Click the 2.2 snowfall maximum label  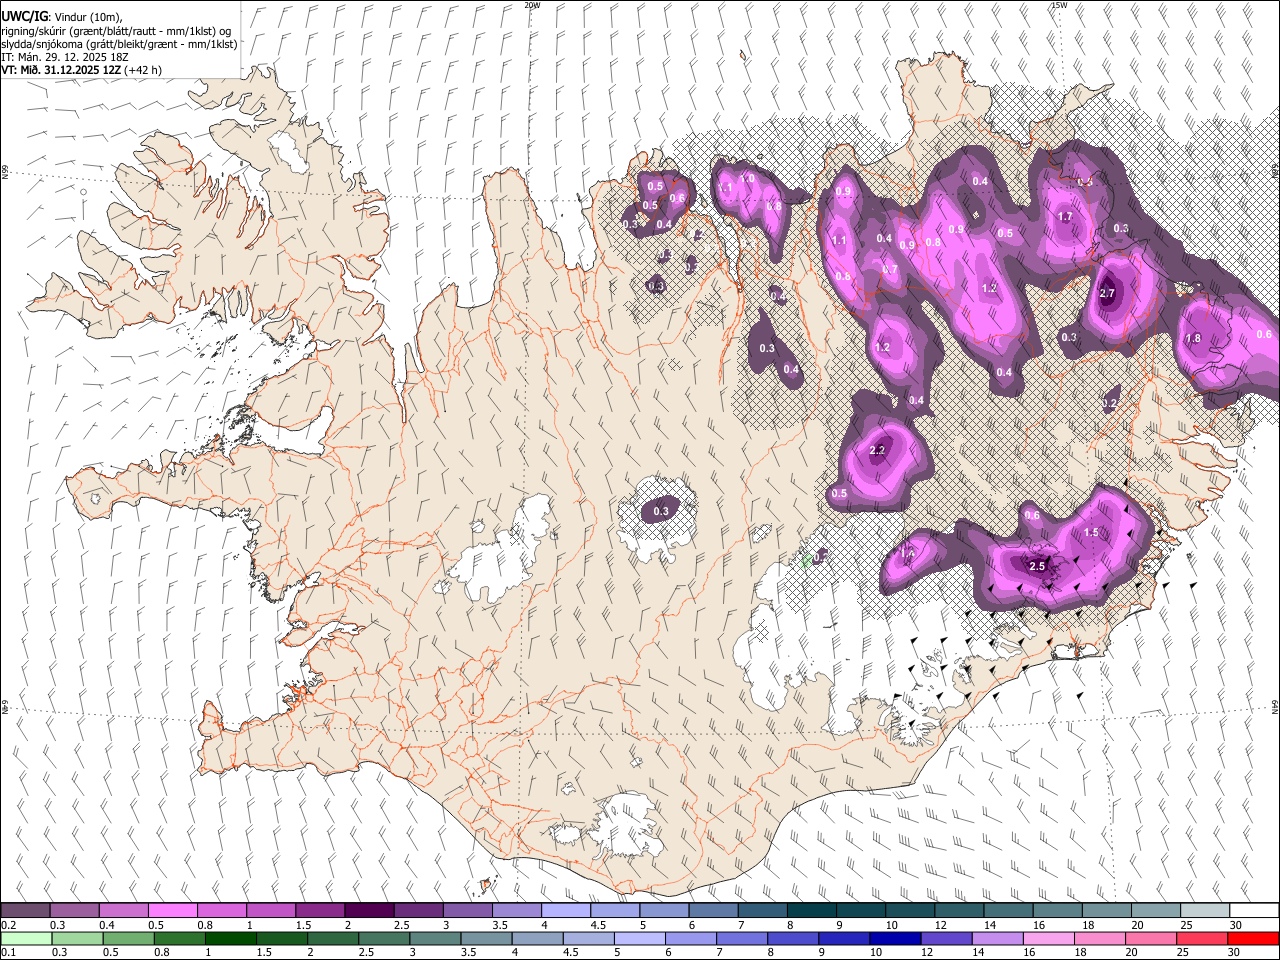point(877,451)
